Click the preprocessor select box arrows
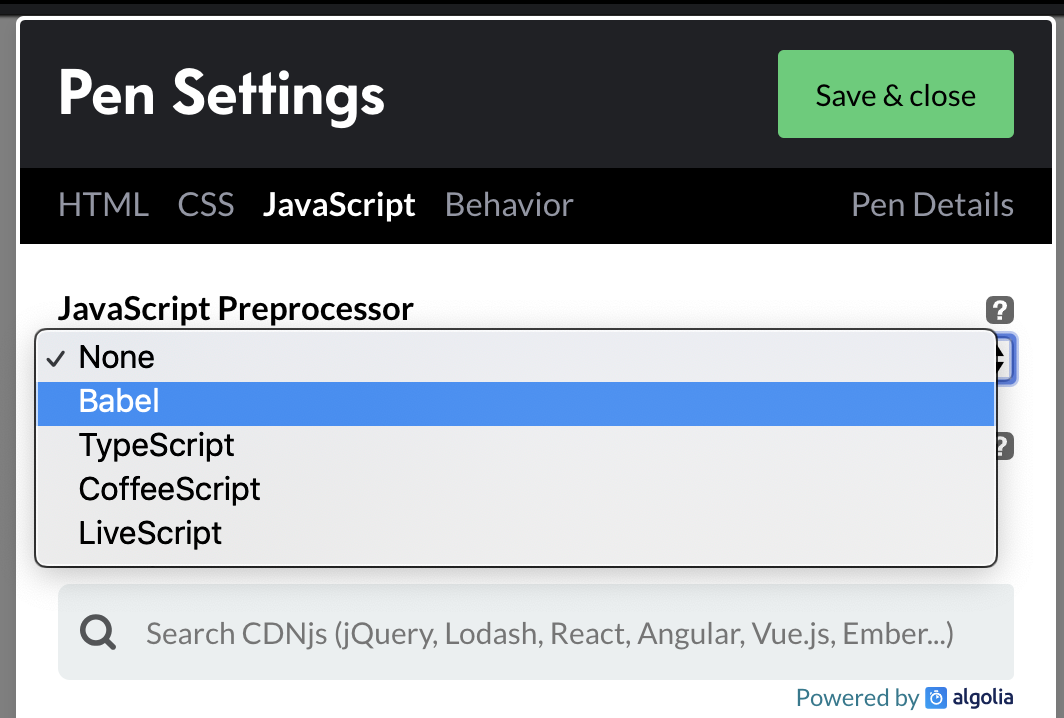This screenshot has height=718, width=1064. 1005,360
